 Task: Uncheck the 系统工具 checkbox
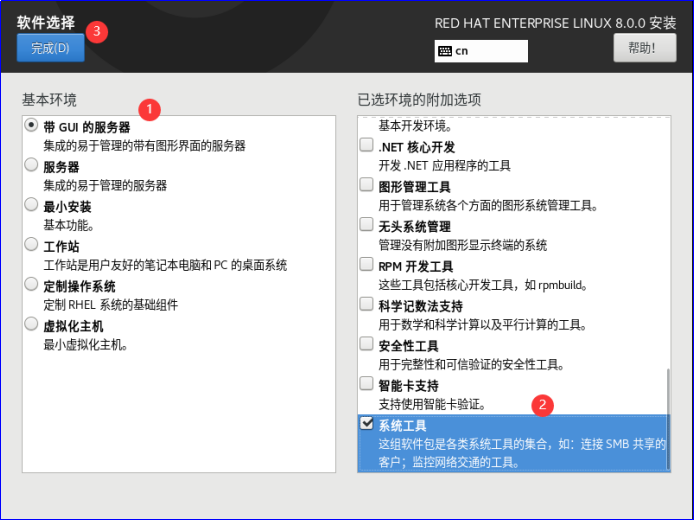(366, 423)
